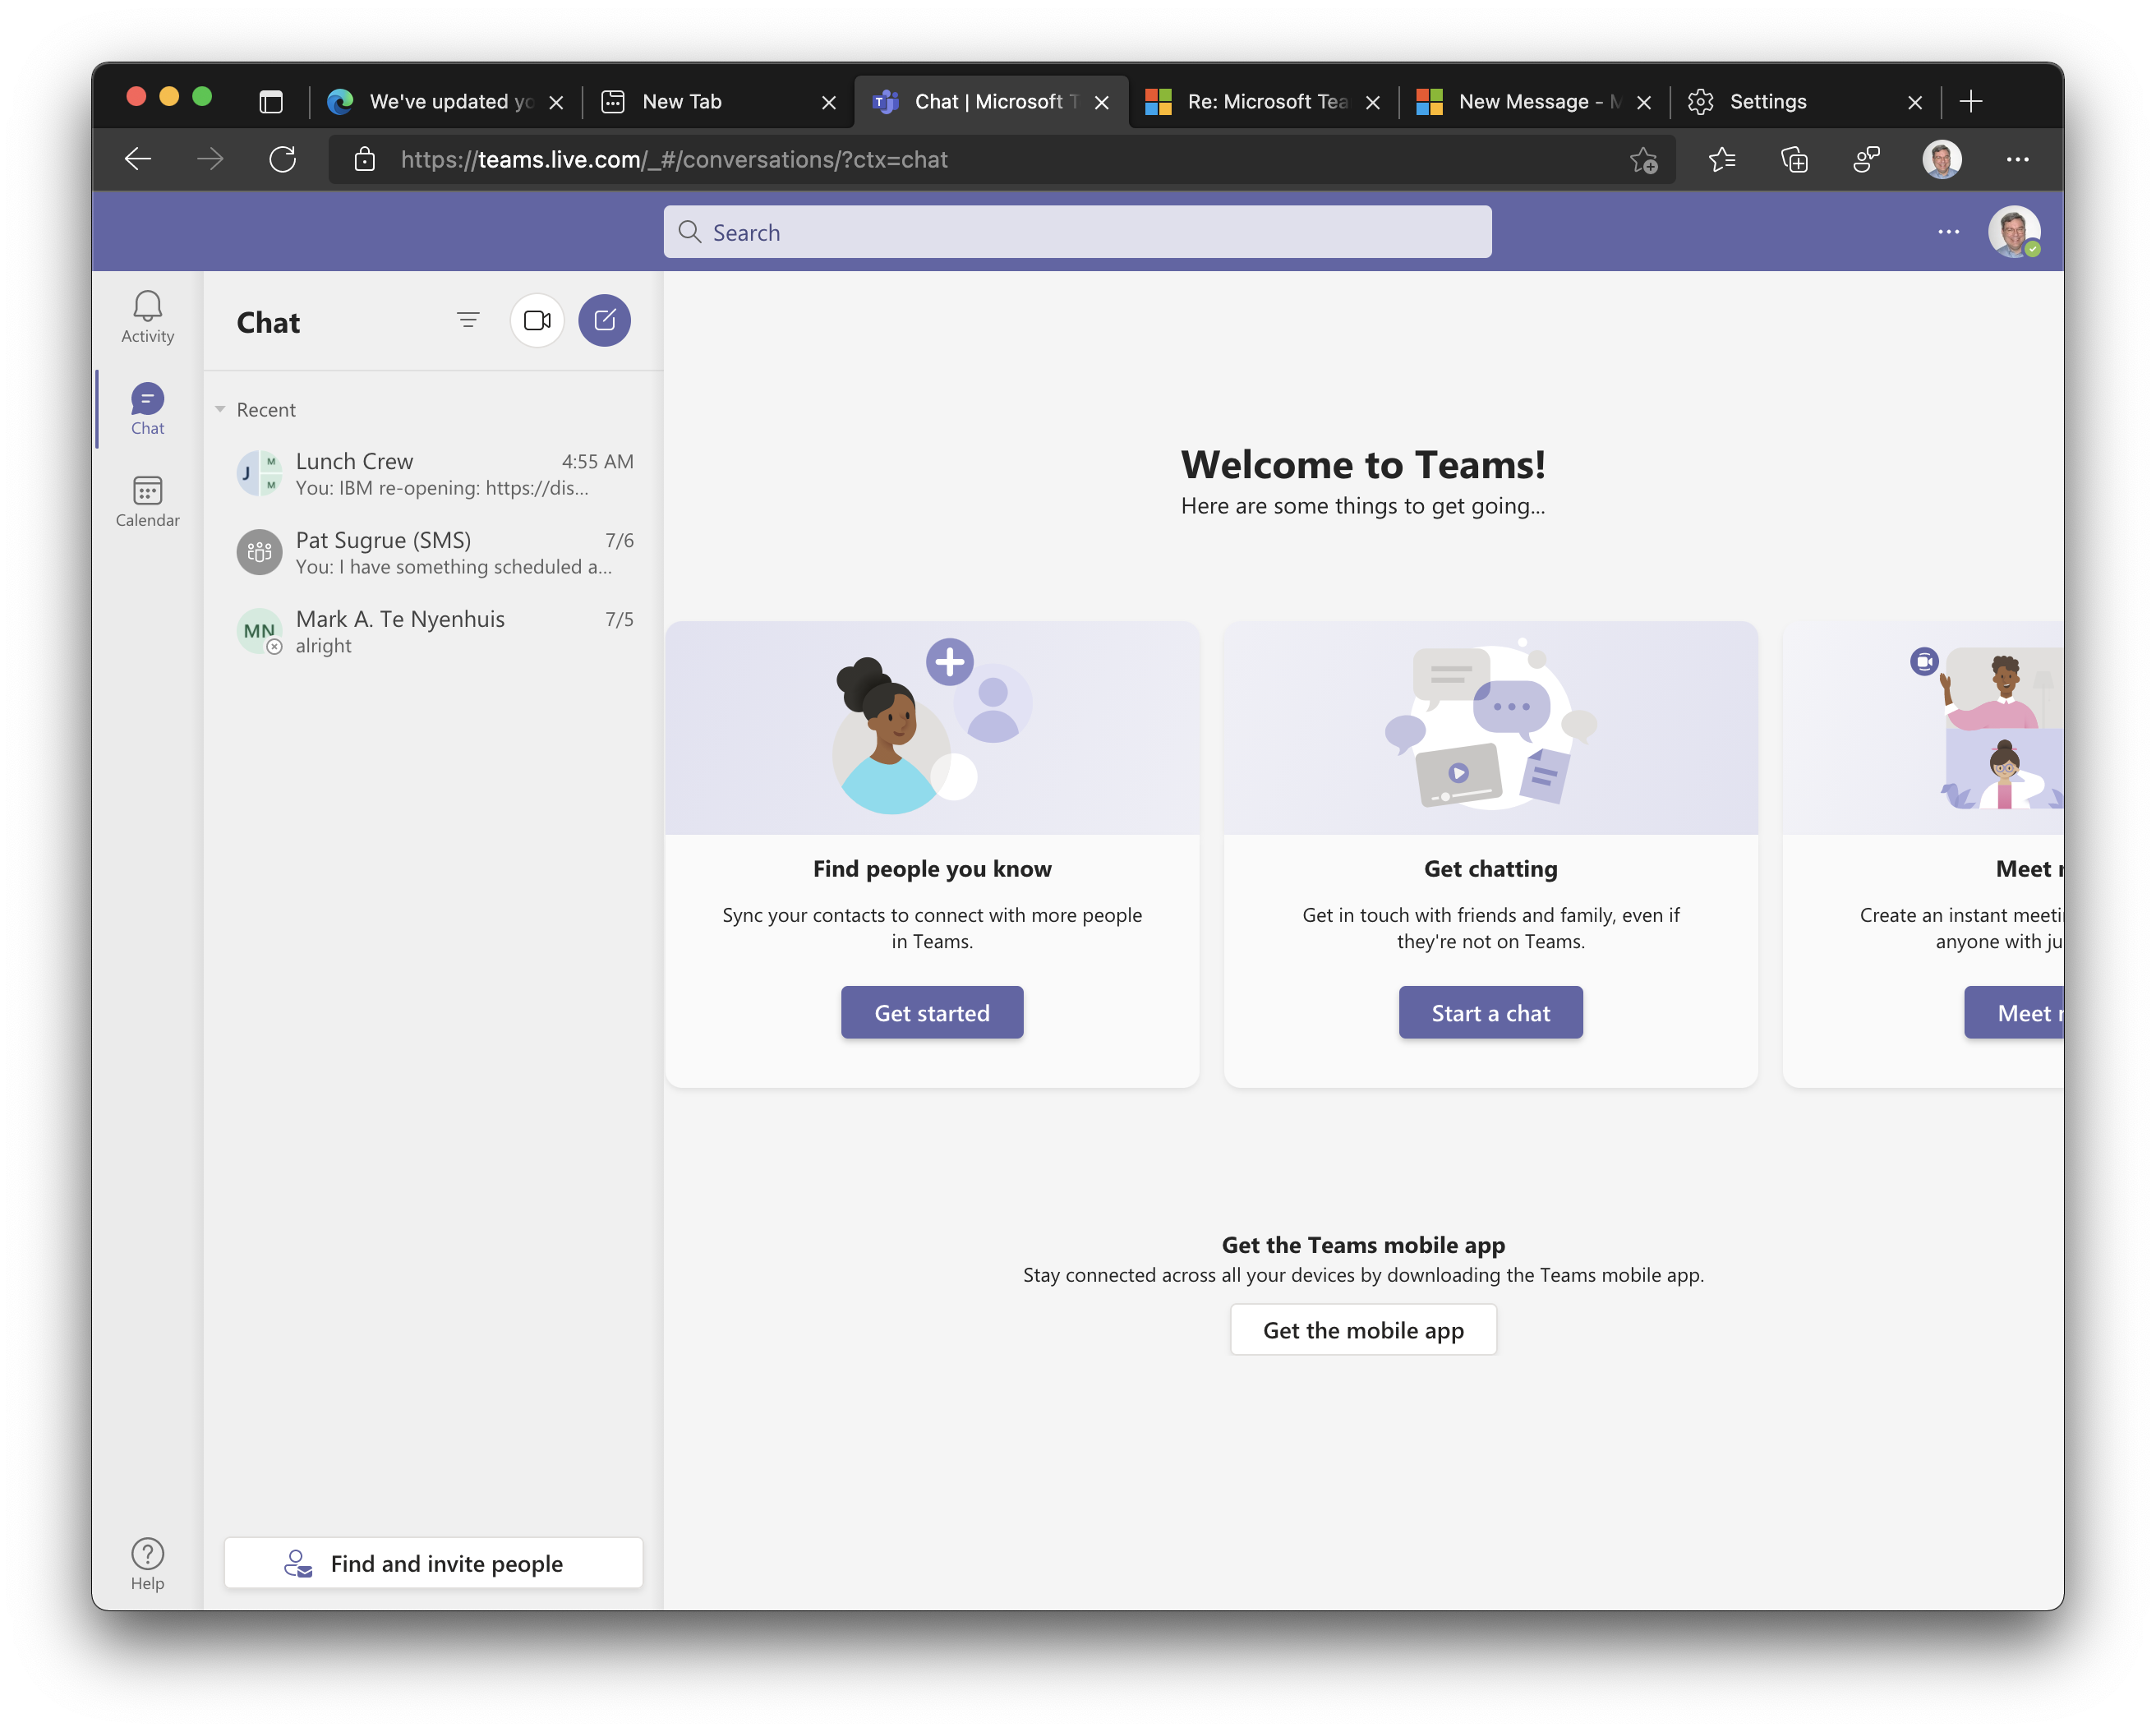2156x1732 pixels.
Task: Open Mark A. Te Nyenhuis MN avatar
Action: (260, 631)
